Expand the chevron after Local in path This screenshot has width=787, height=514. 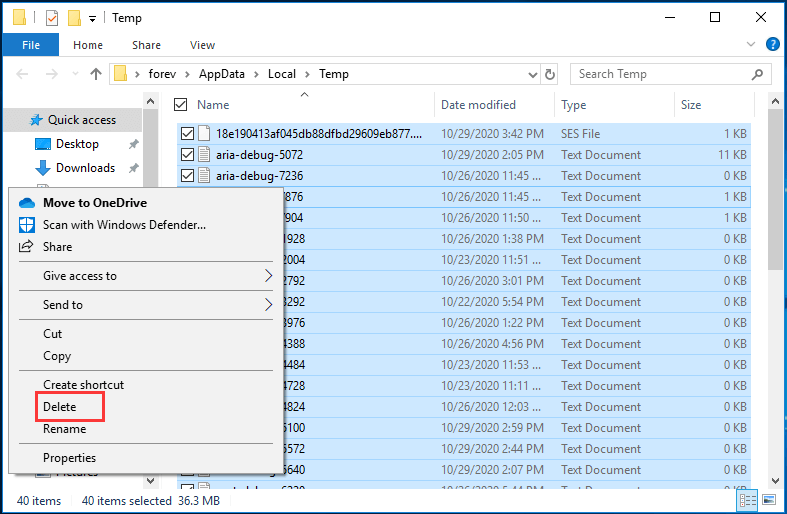pyautogui.click(x=308, y=74)
